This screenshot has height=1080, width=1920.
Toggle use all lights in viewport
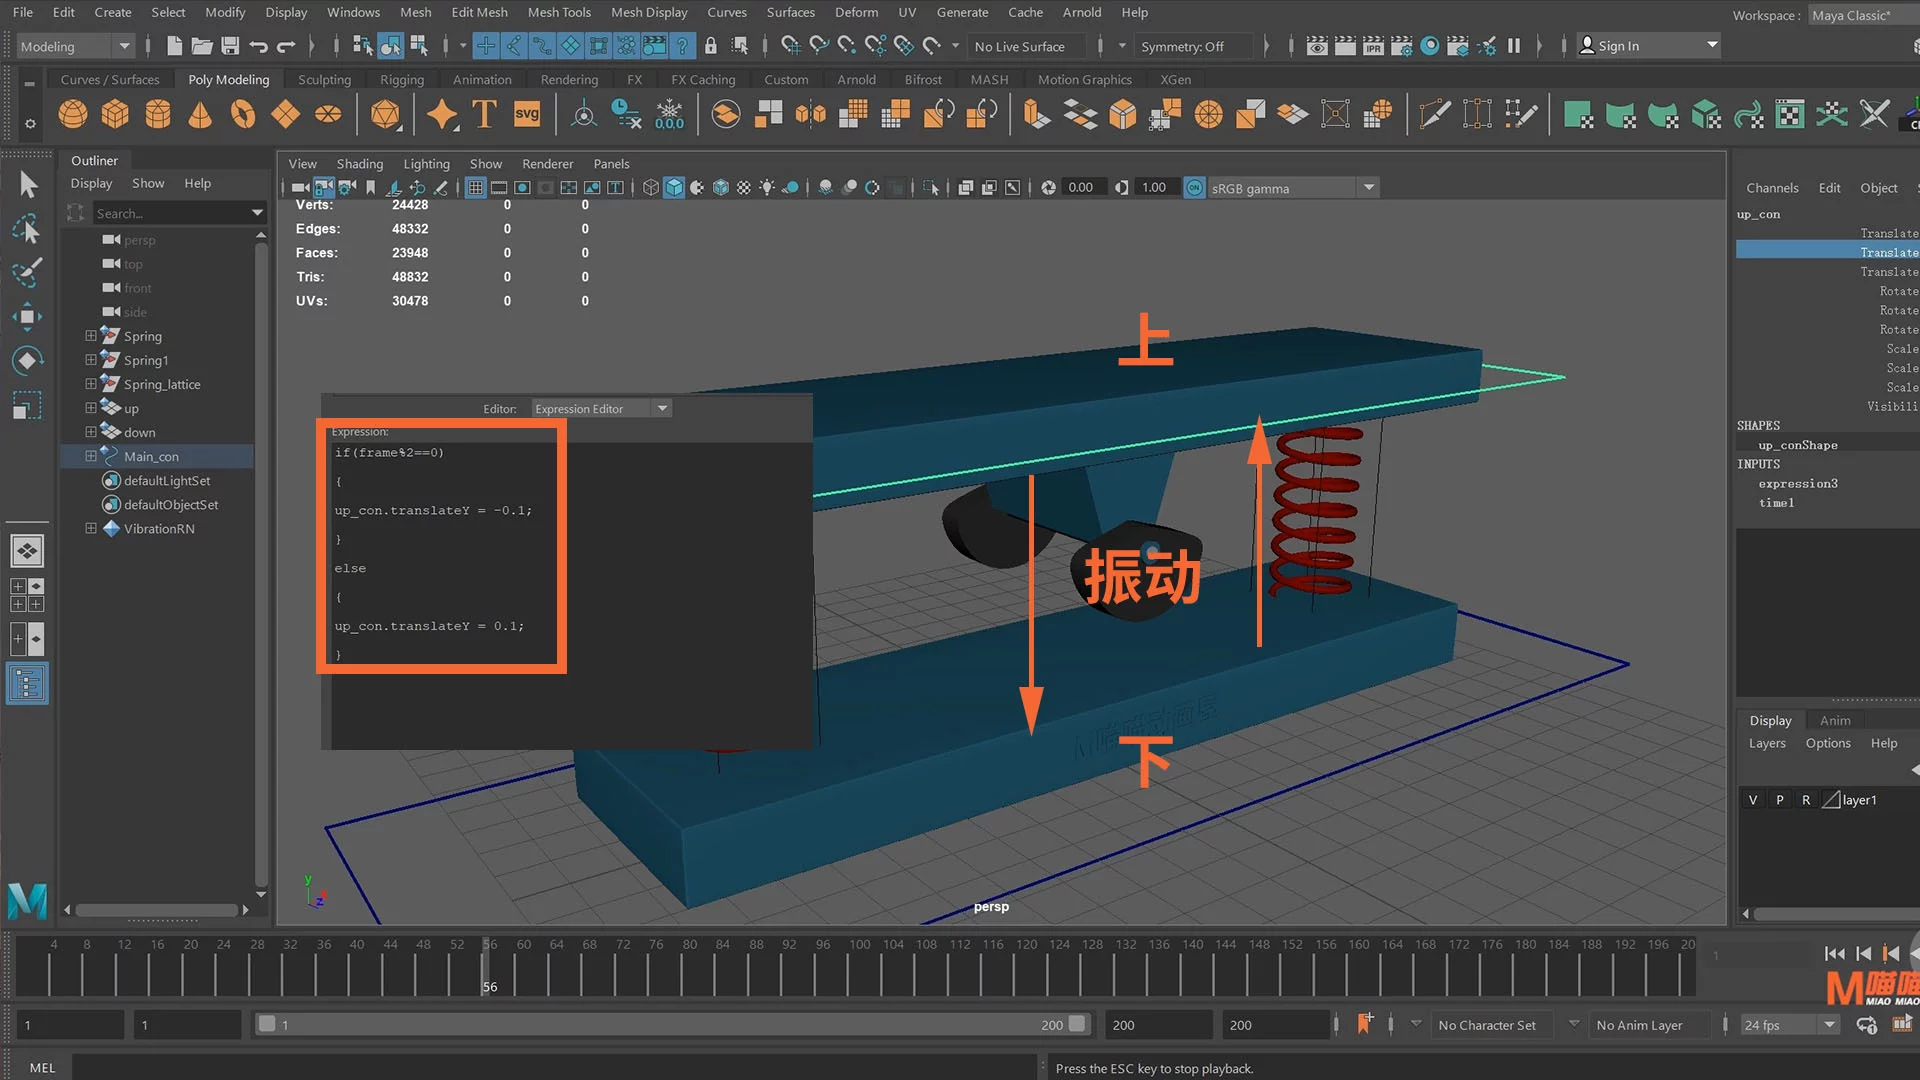coord(767,188)
